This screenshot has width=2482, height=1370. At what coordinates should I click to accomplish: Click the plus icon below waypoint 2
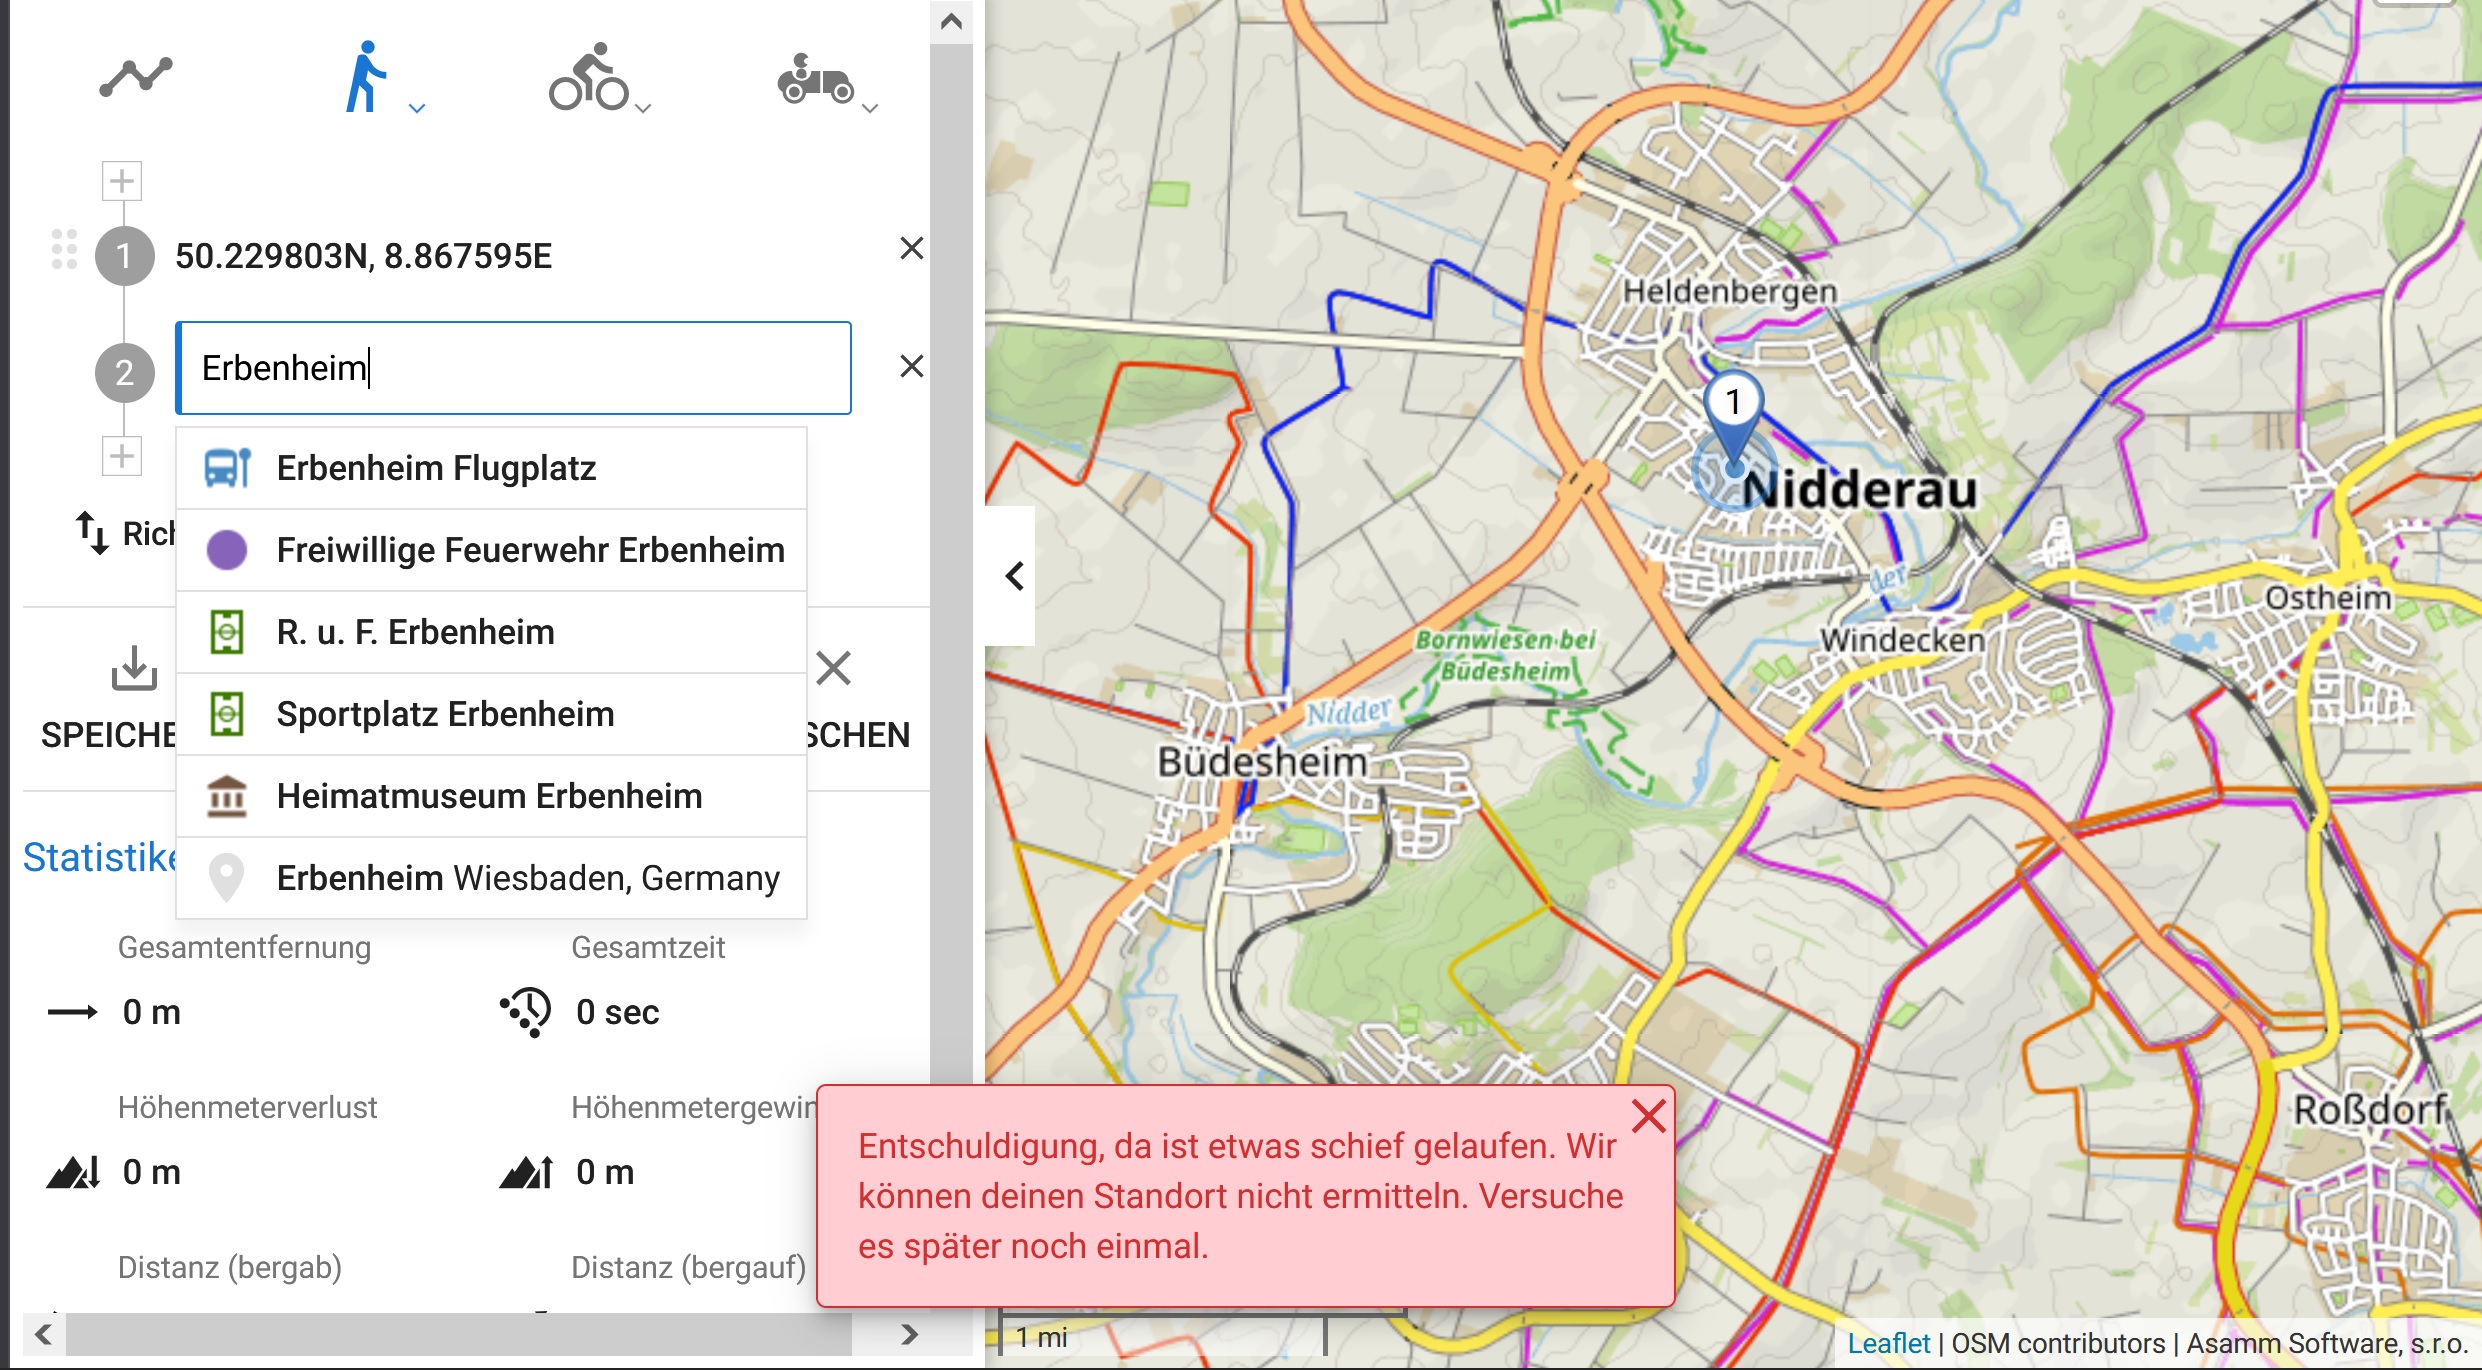[122, 456]
